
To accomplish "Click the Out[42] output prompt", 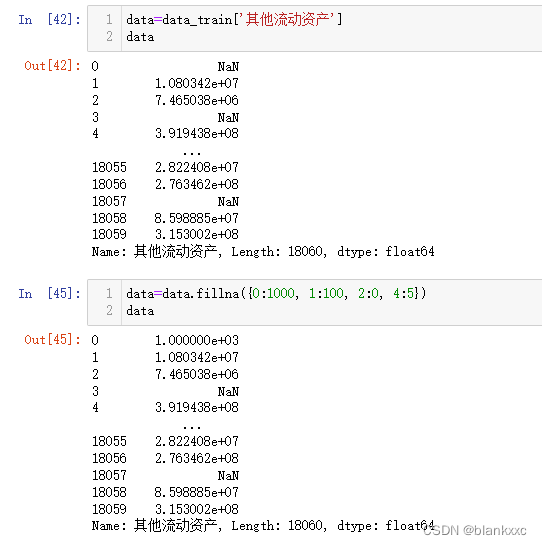I will [52, 66].
